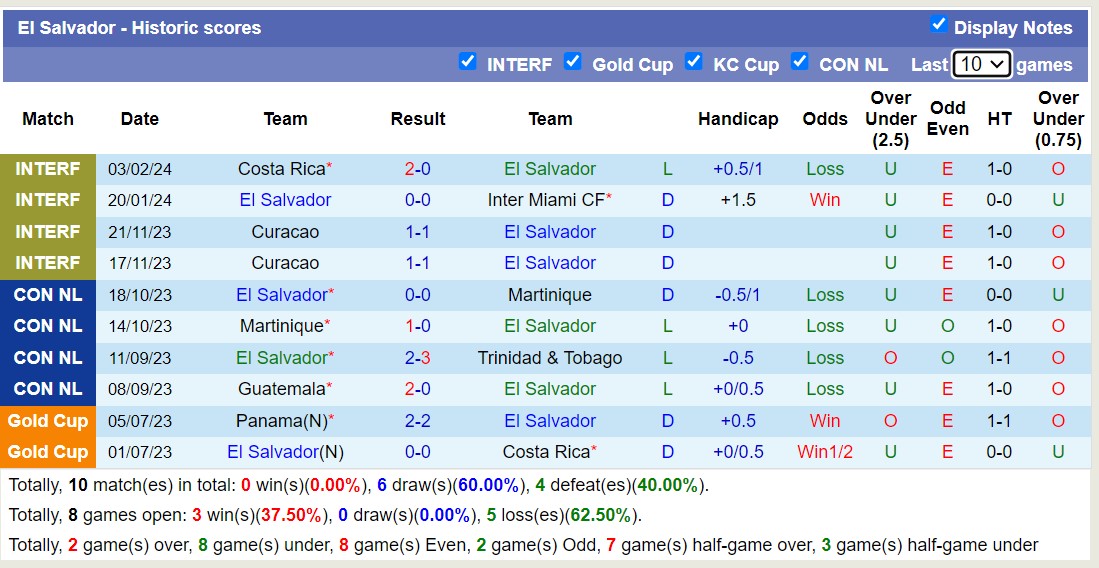Viewport: 1099px width, 568px height.
Task: Click the Handicap column header
Action: point(738,119)
